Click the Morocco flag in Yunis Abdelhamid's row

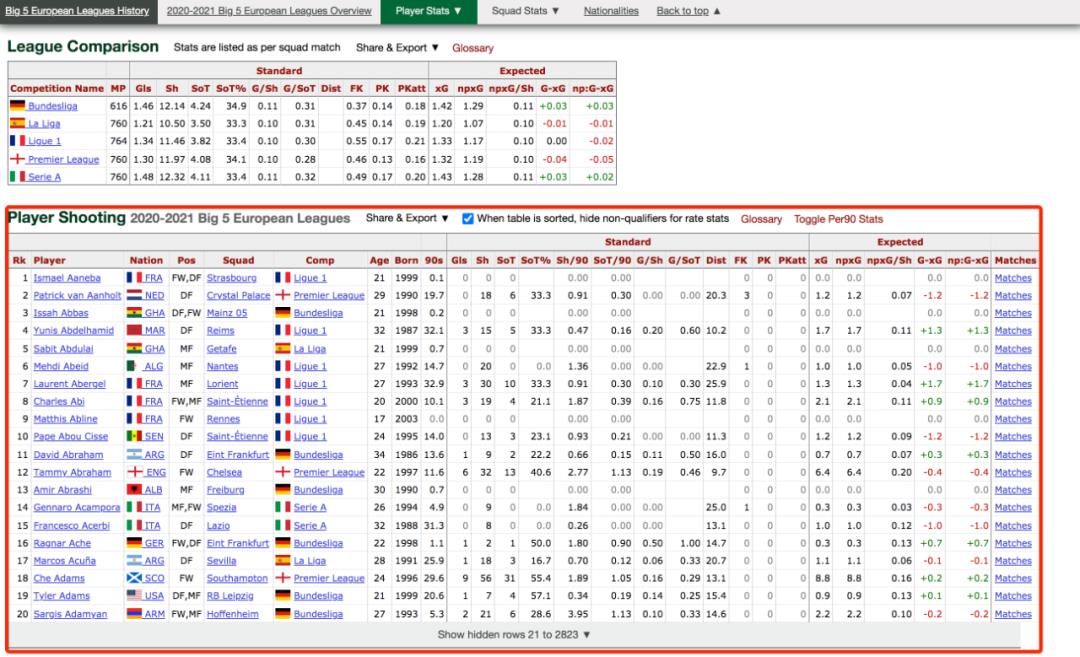click(x=134, y=330)
